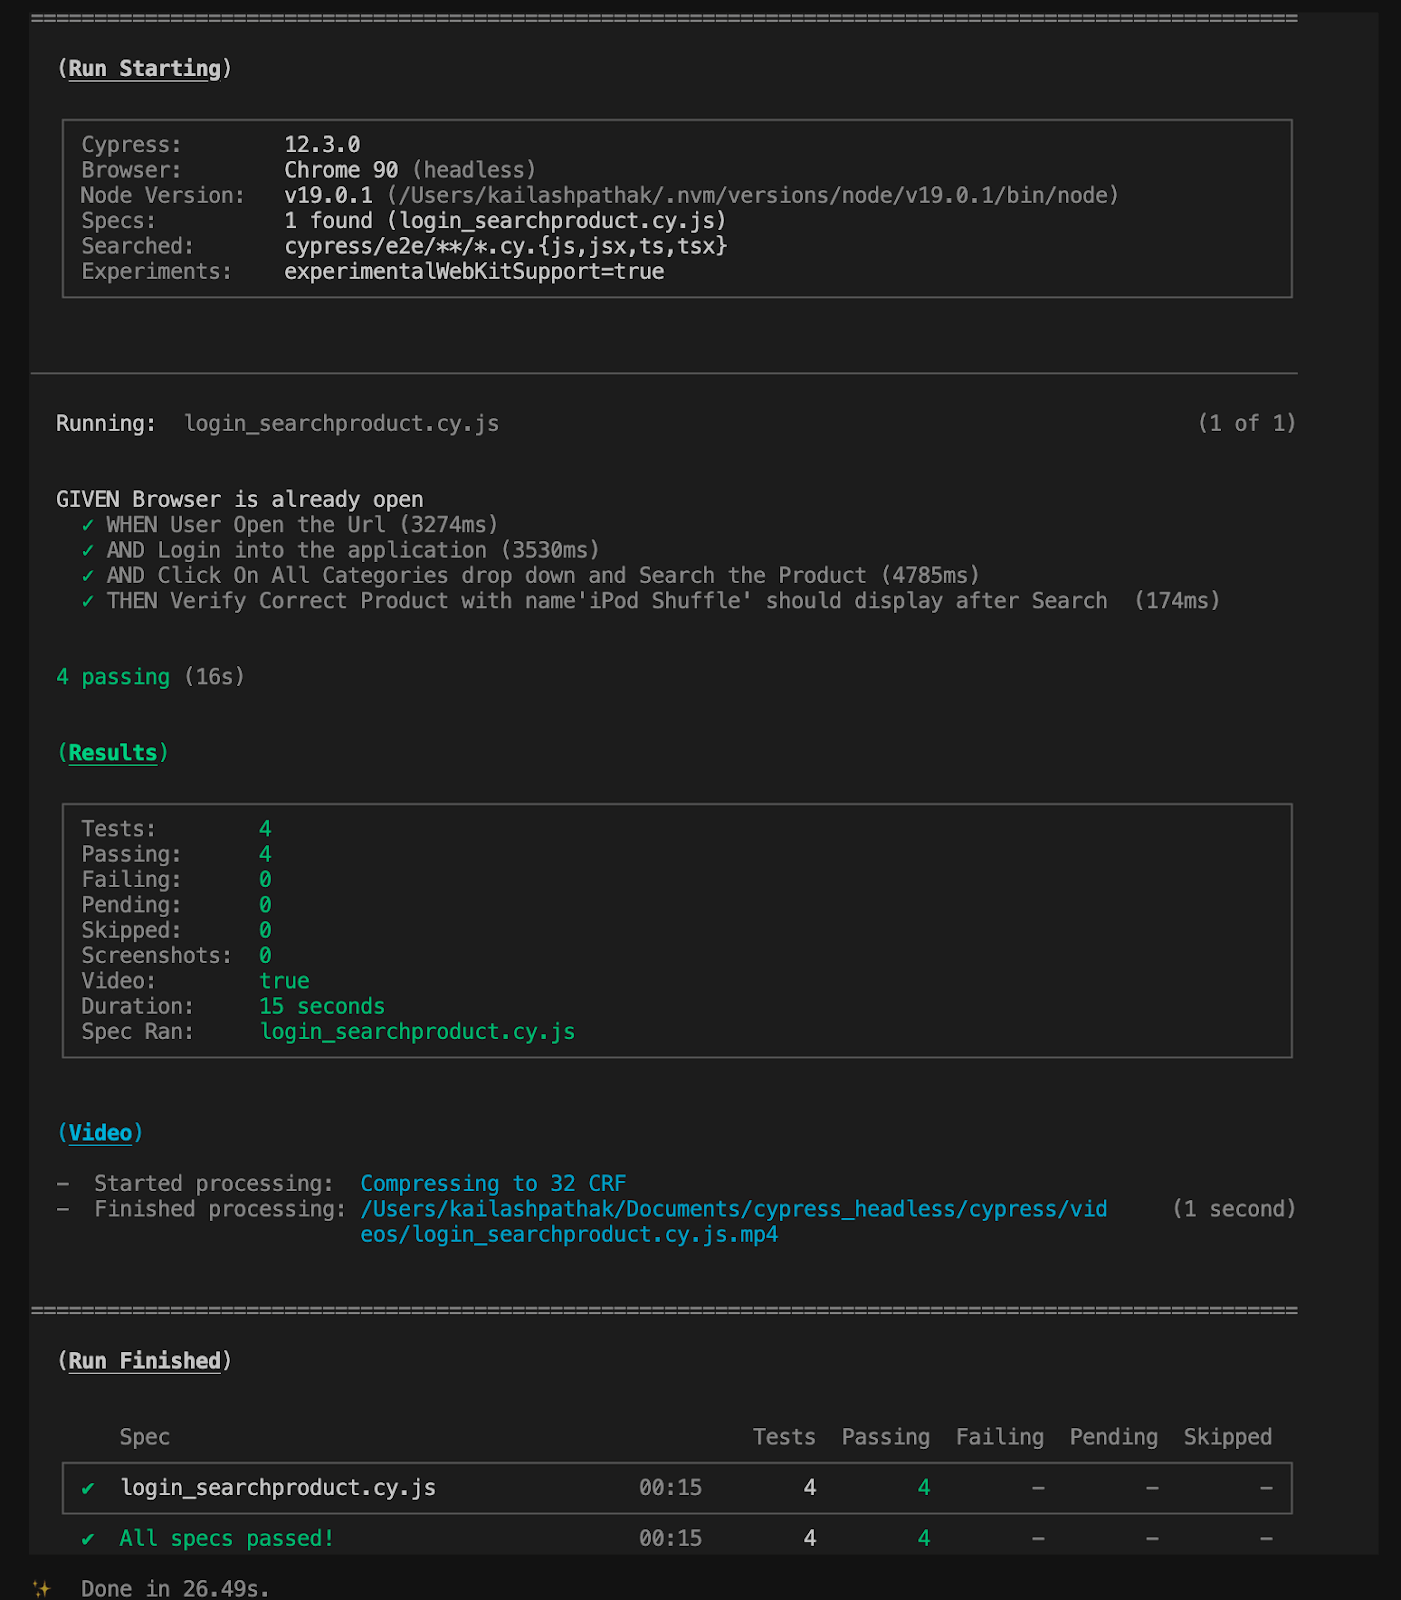Click the '(1 second)' processing time

tap(1234, 1209)
